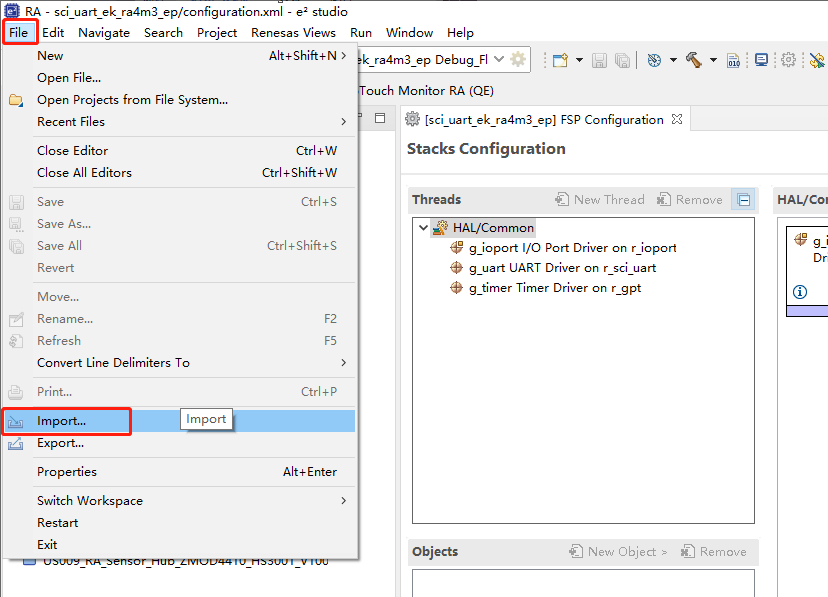Open the Search menu
Screen dimensions: 828x597
pos(163,33)
